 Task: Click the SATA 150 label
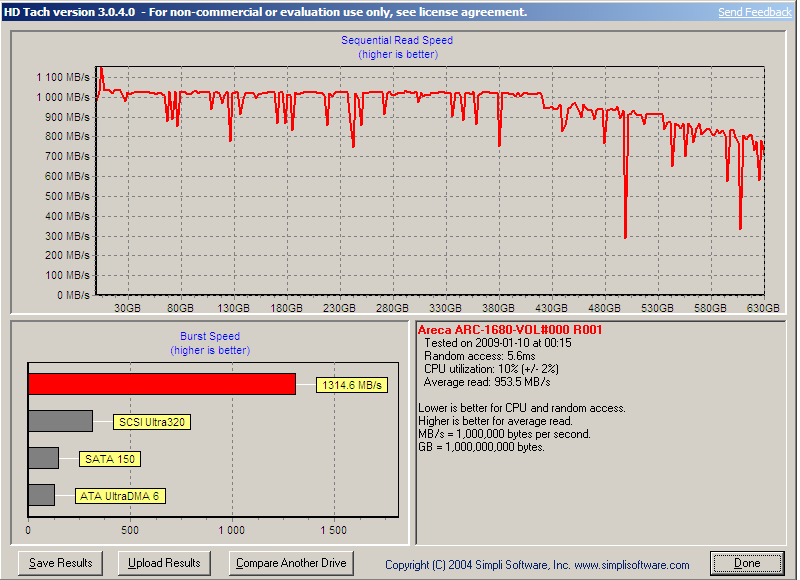pyautogui.click(x=110, y=459)
